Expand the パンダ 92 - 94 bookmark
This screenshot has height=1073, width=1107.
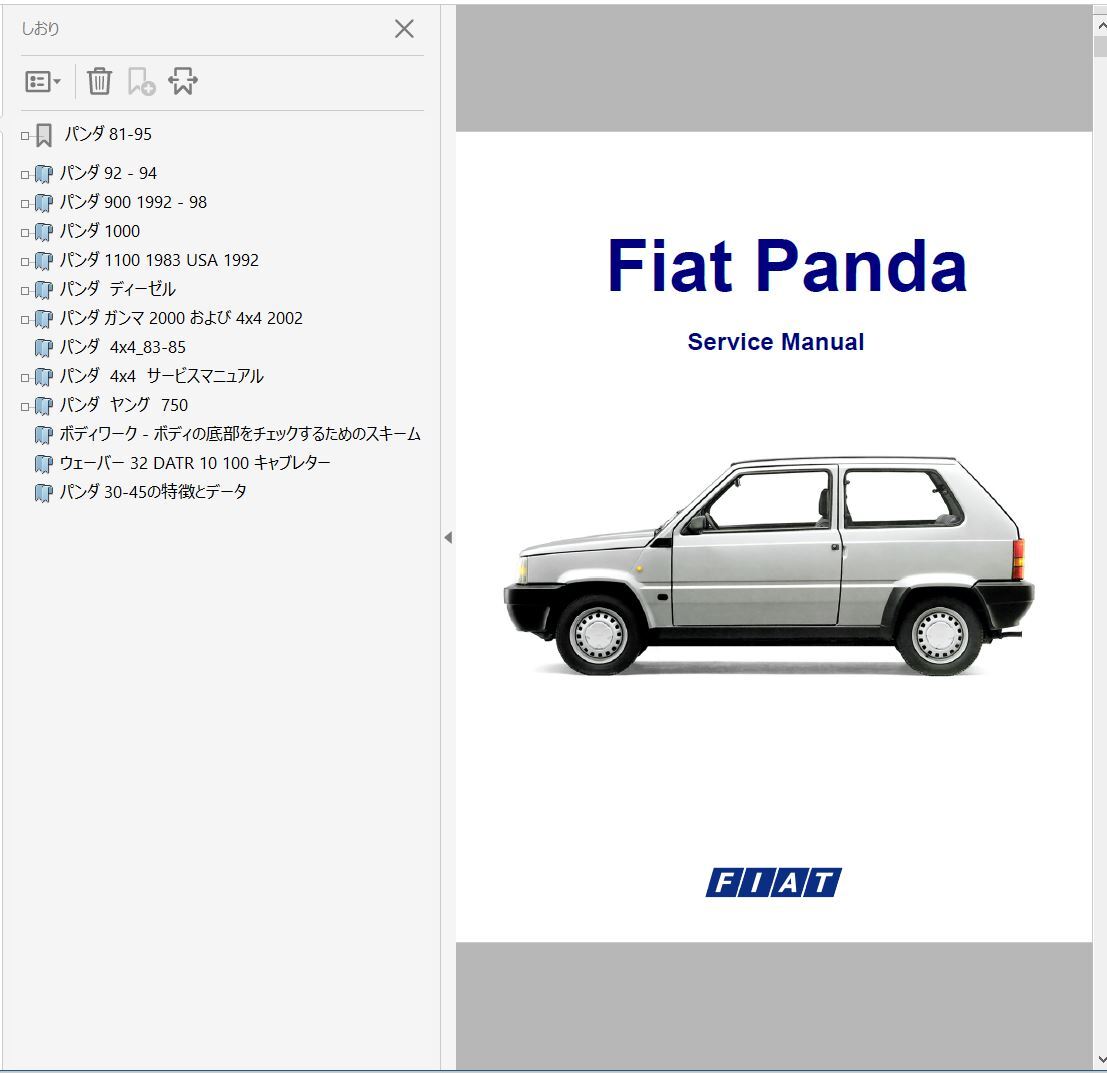coord(24,173)
